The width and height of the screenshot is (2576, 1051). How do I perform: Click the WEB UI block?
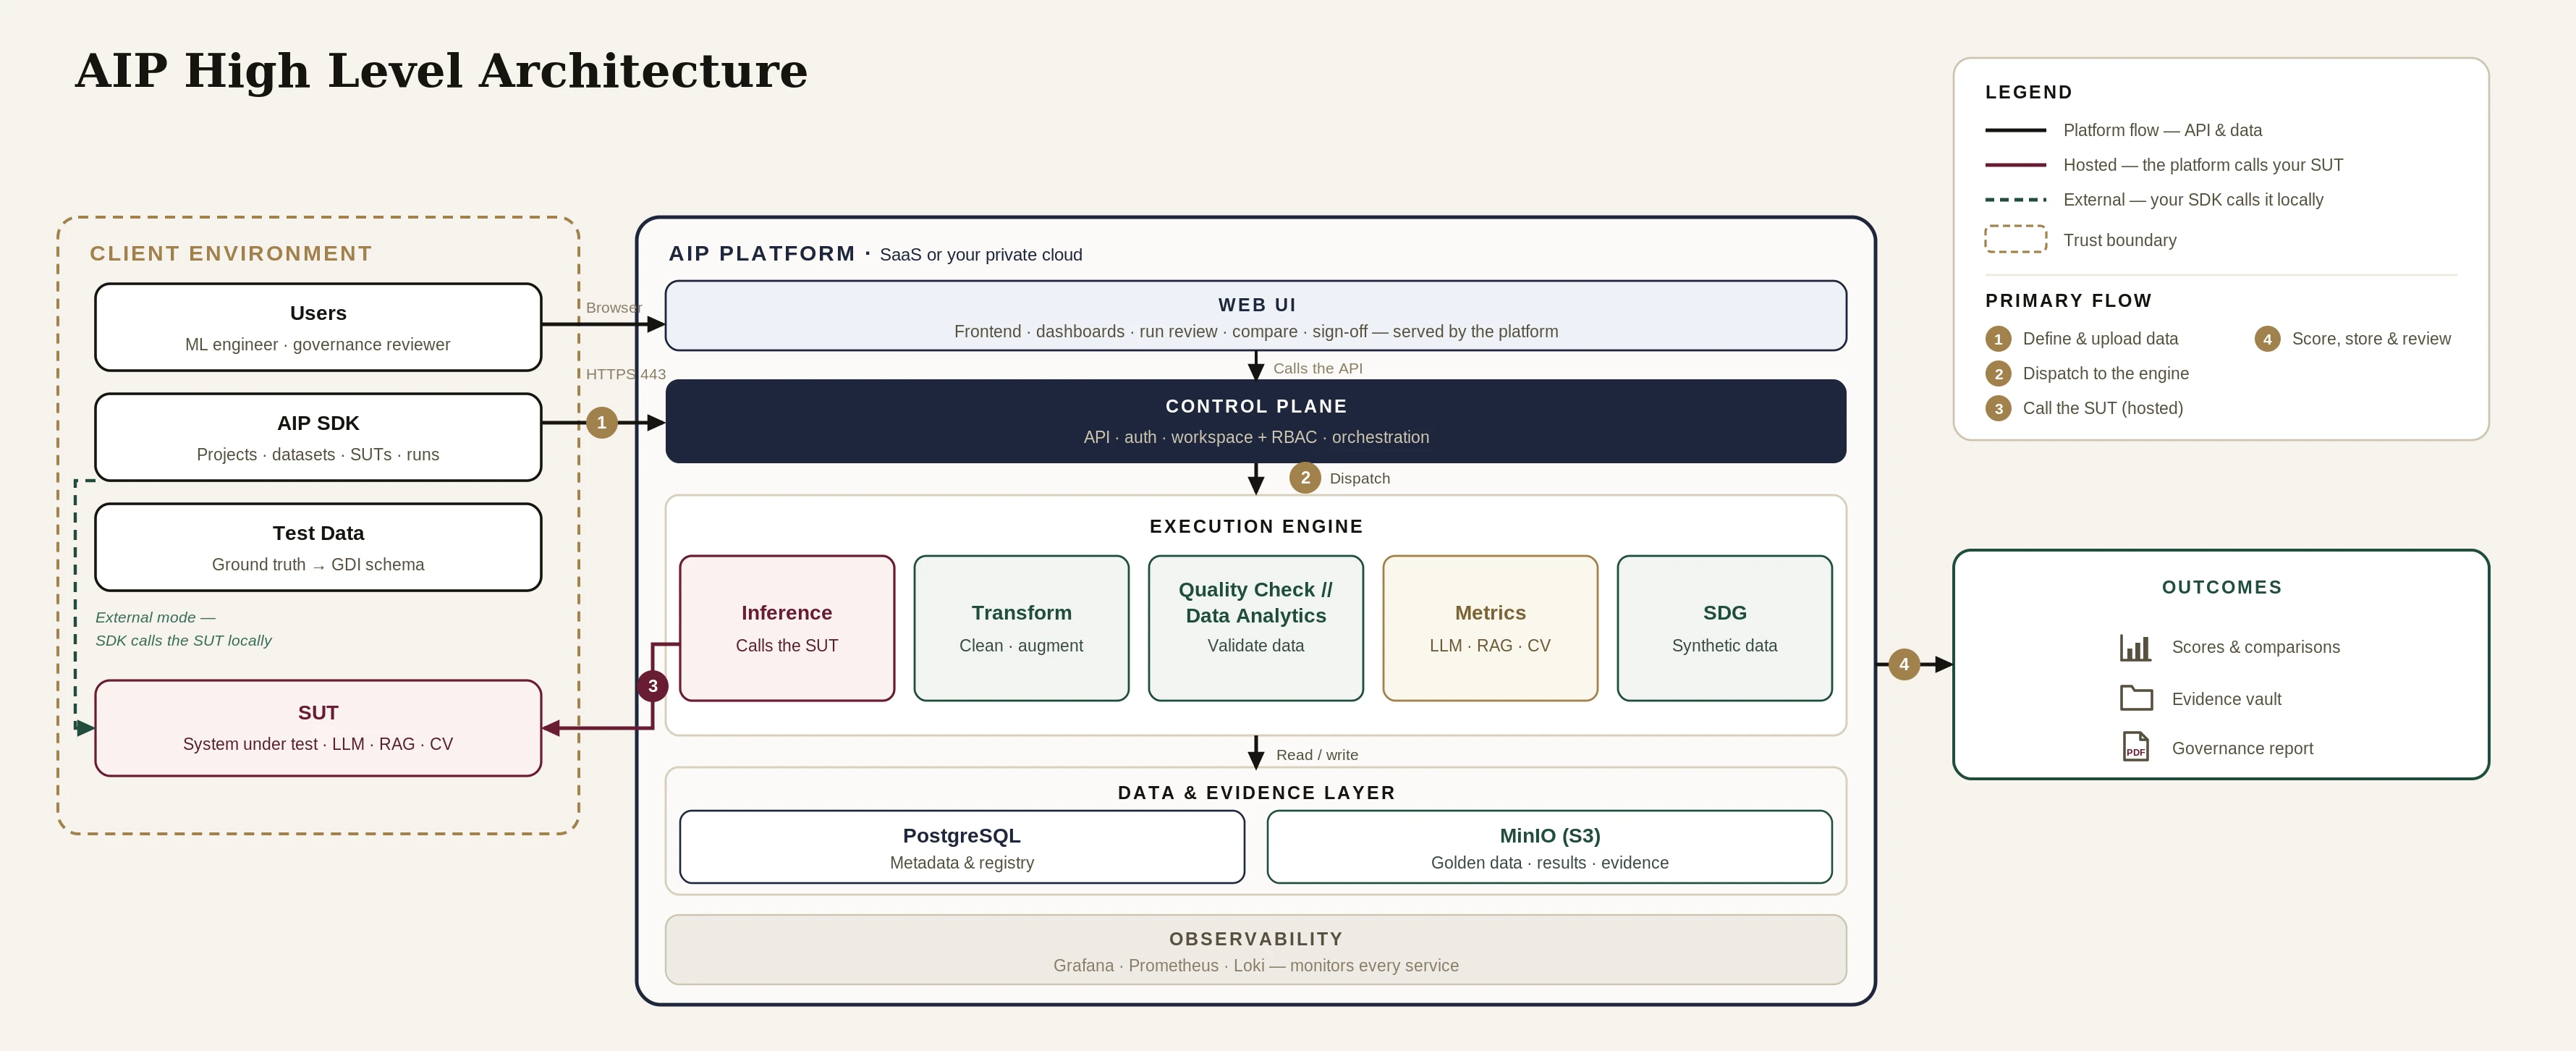[x=1256, y=316]
